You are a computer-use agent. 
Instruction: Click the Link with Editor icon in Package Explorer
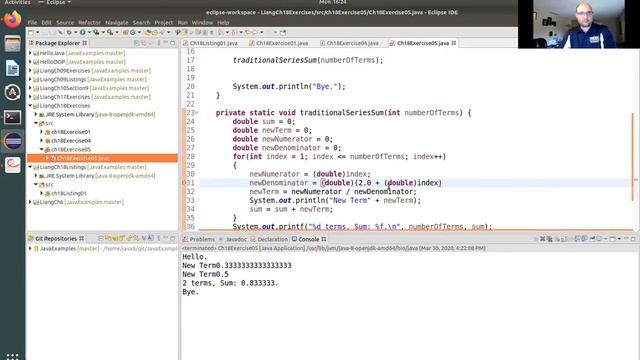(144, 43)
